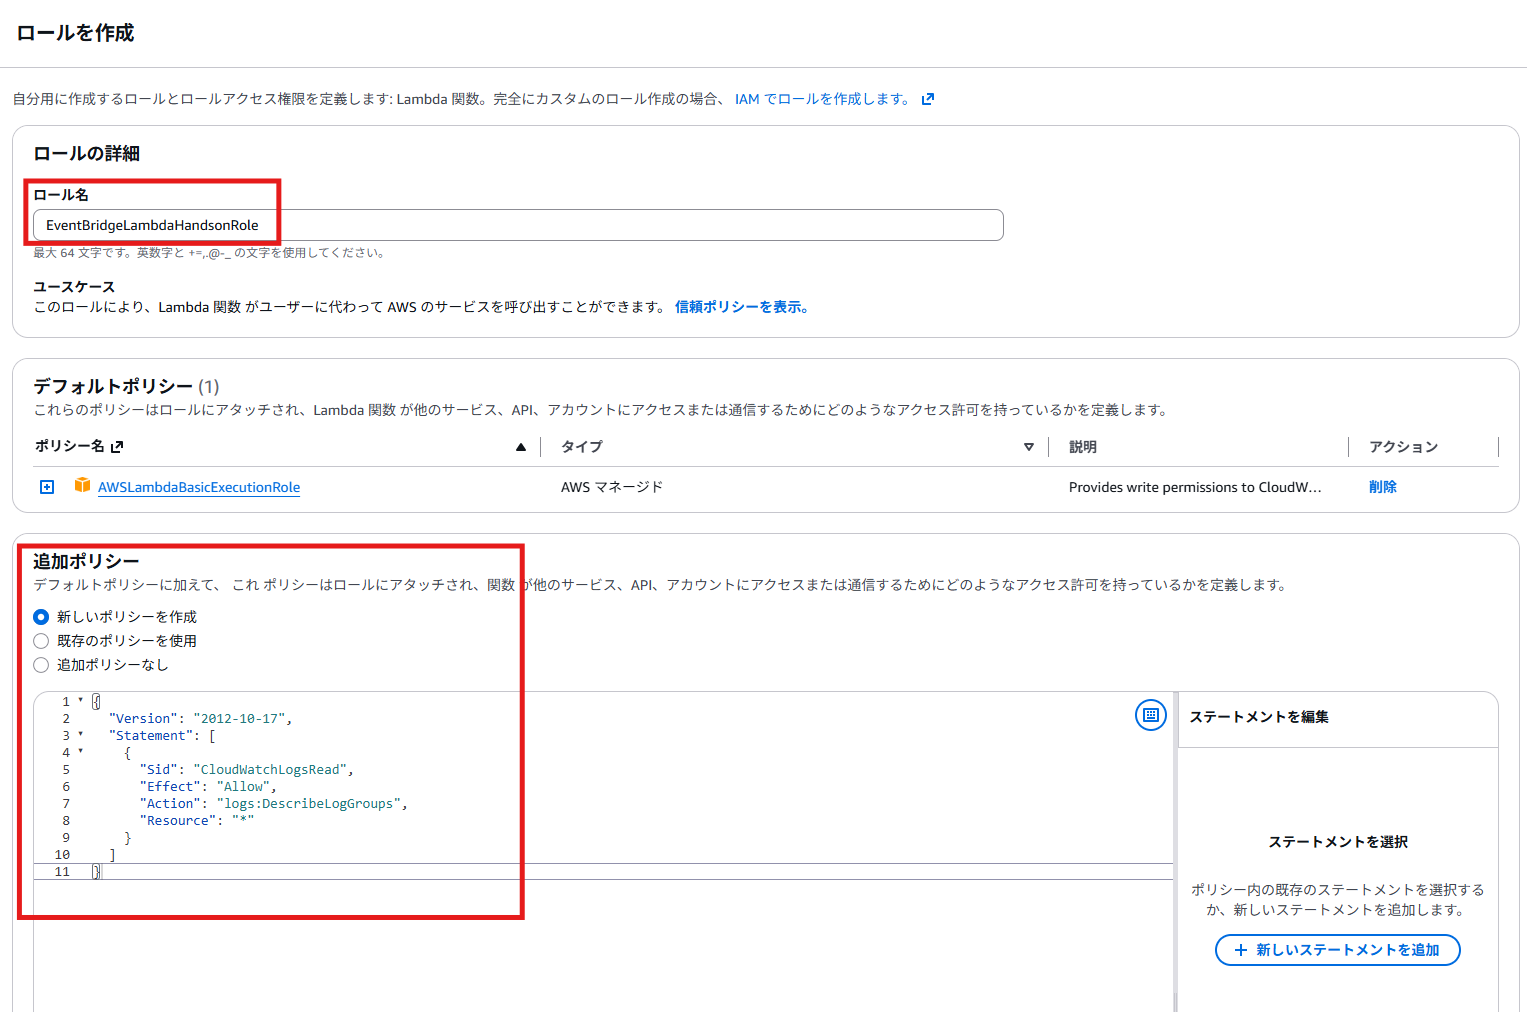The image size is (1527, 1012).
Task: Click 新しいステートメントを追加 button
Action: tap(1338, 950)
